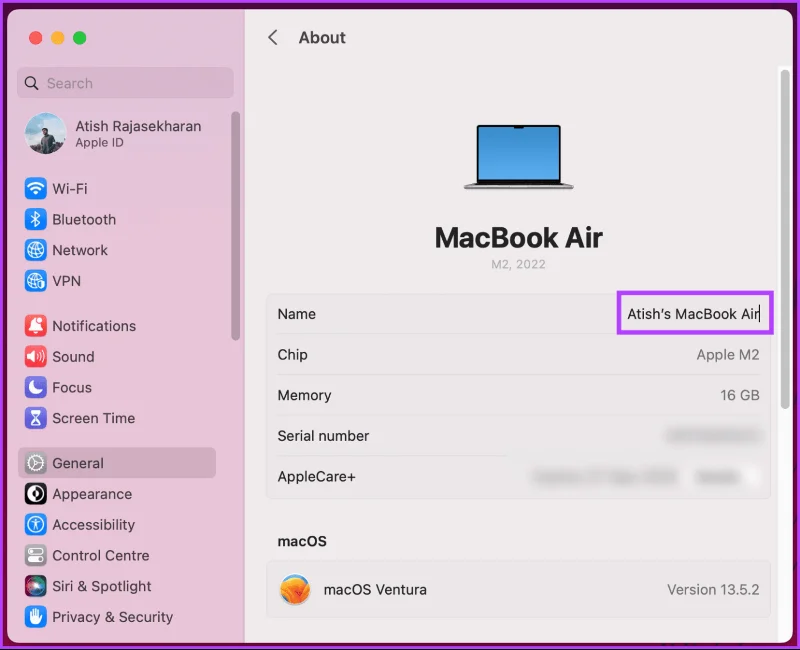
Task: Select the Wi-Fi label in the sidebar
Action: (70, 189)
